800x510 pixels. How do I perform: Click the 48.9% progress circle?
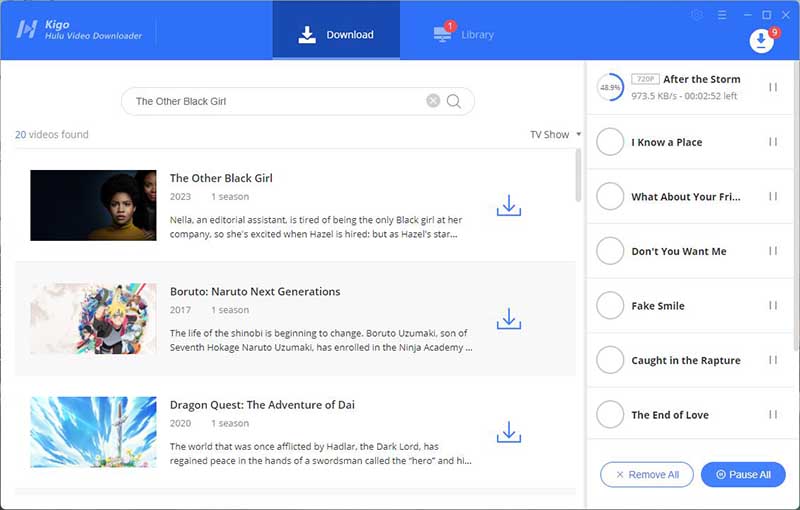tap(610, 87)
